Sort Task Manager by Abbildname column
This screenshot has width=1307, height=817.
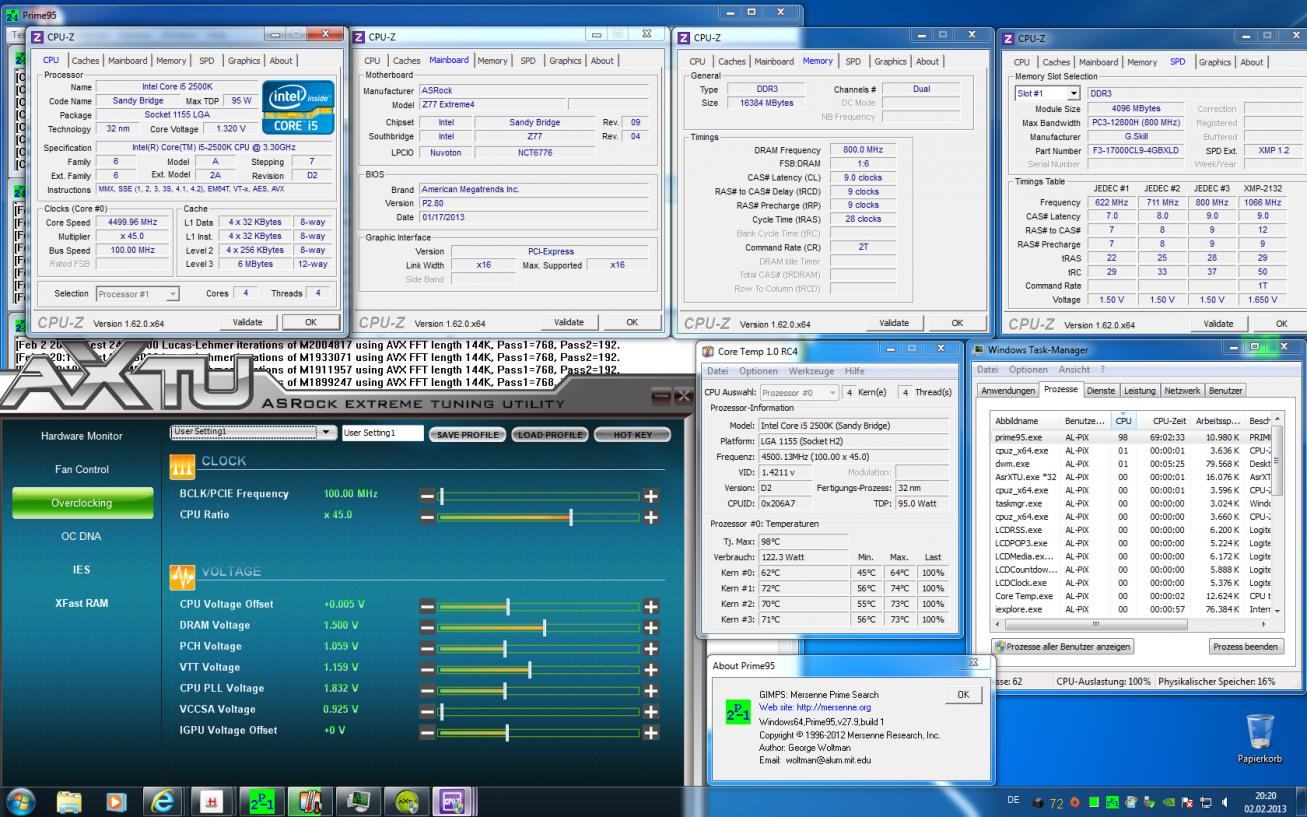click(1026, 421)
